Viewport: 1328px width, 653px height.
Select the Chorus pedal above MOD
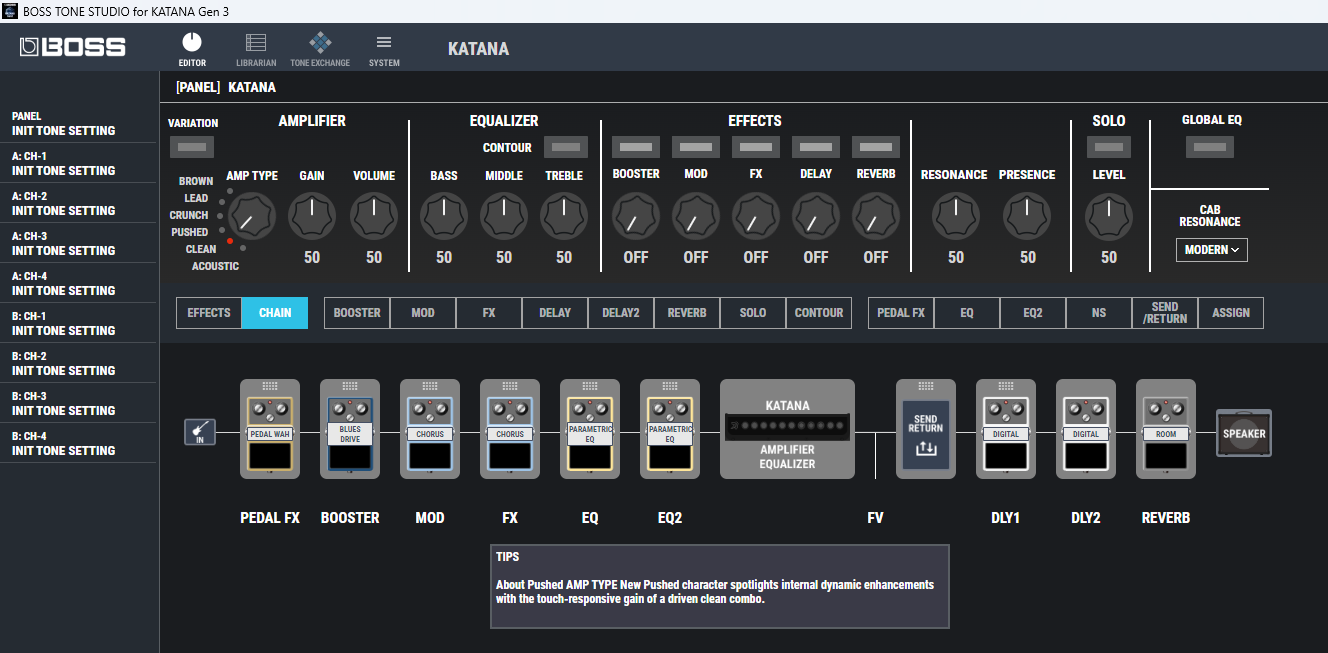click(x=430, y=434)
